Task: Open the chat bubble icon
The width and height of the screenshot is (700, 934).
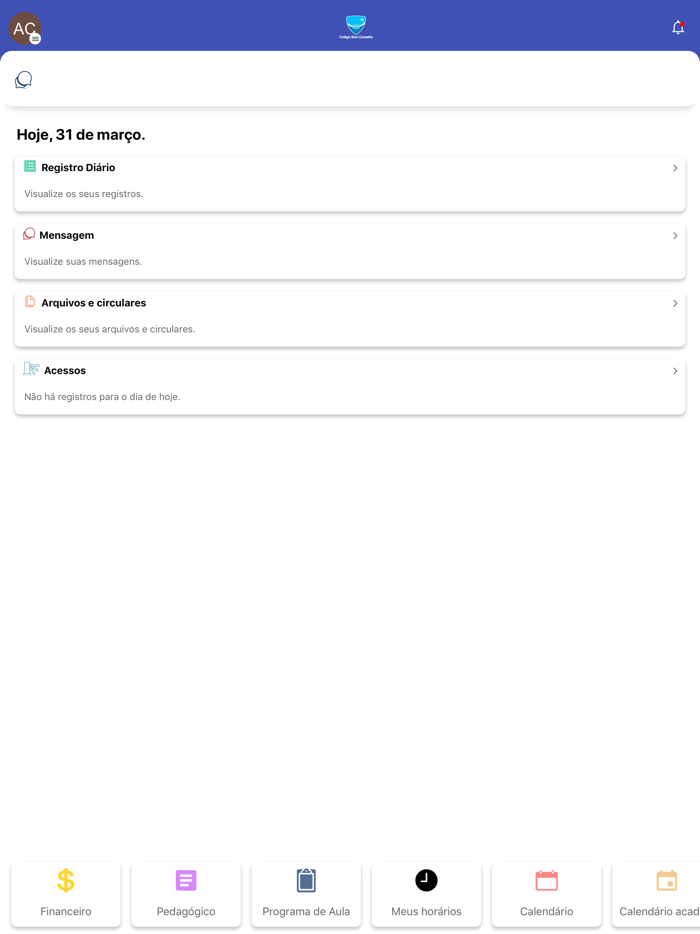Action: (24, 80)
